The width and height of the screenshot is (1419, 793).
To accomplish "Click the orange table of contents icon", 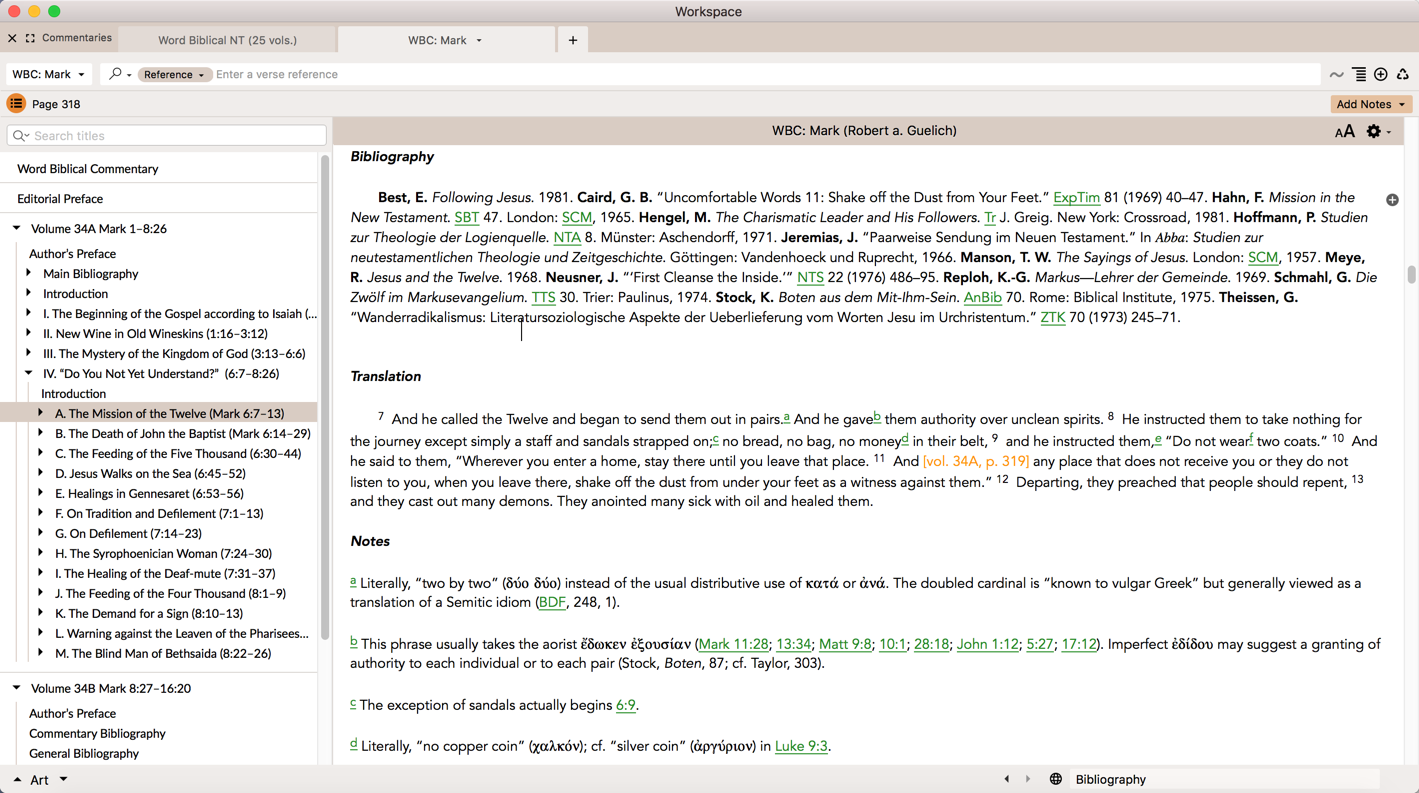I will (16, 104).
